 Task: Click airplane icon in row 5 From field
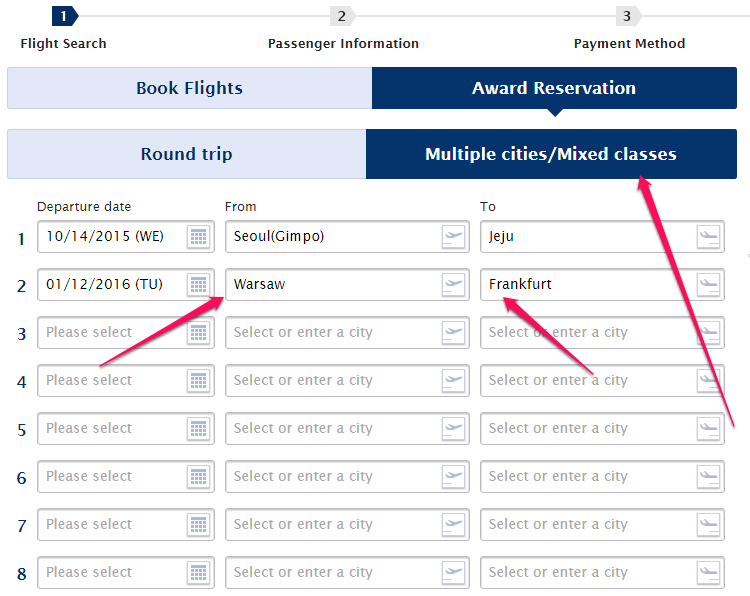click(x=453, y=429)
